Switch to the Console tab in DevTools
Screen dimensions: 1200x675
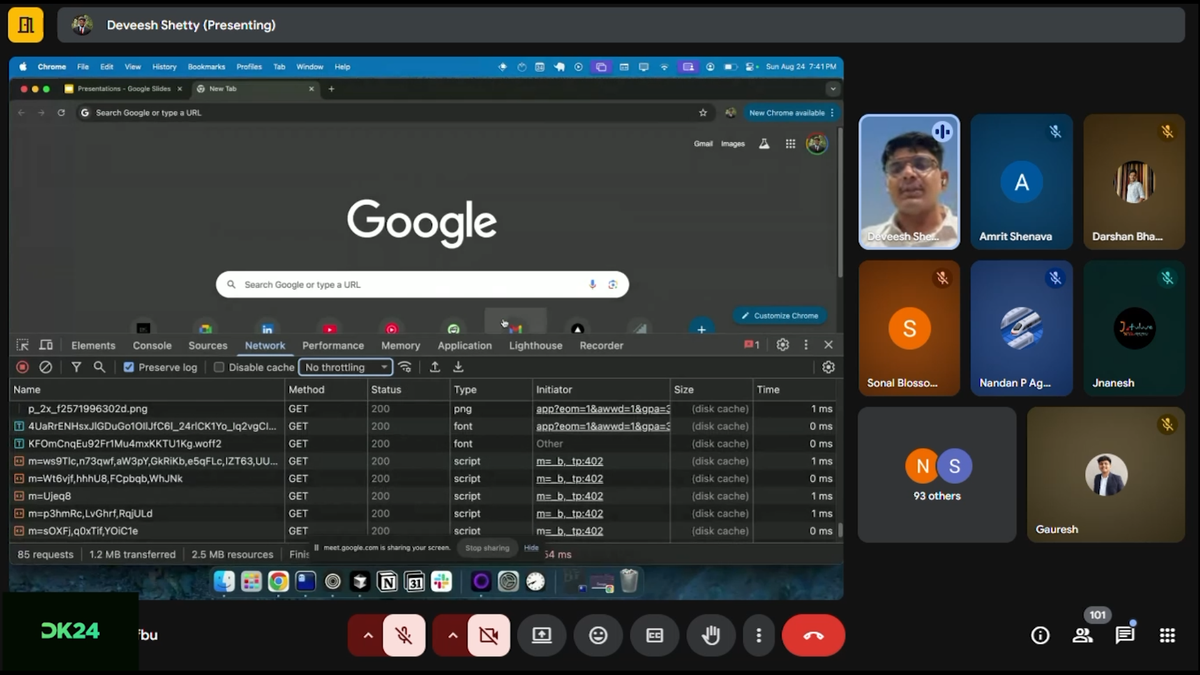(x=152, y=345)
